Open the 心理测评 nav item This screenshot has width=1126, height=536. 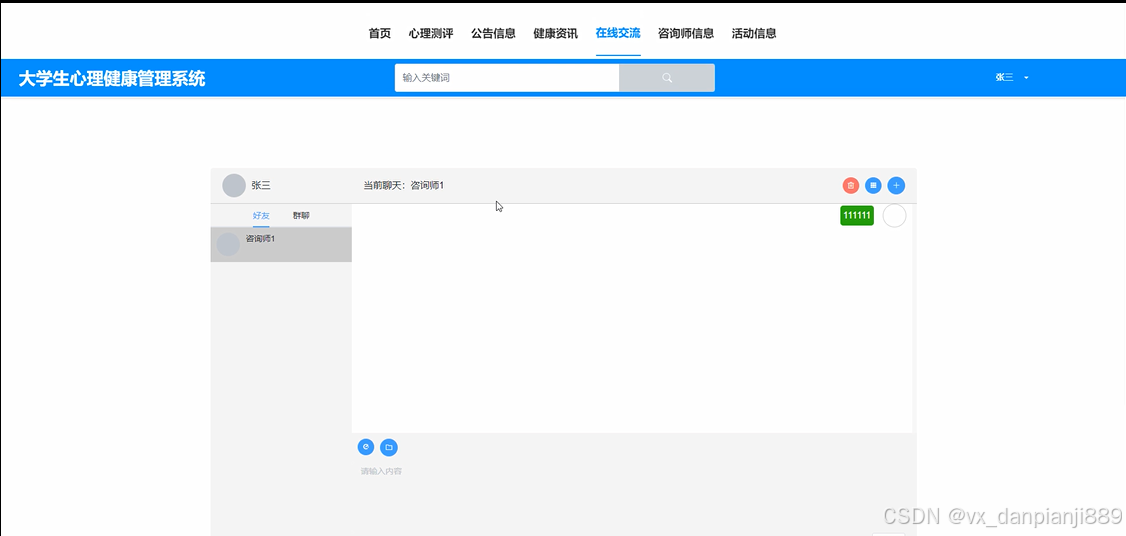[431, 33]
